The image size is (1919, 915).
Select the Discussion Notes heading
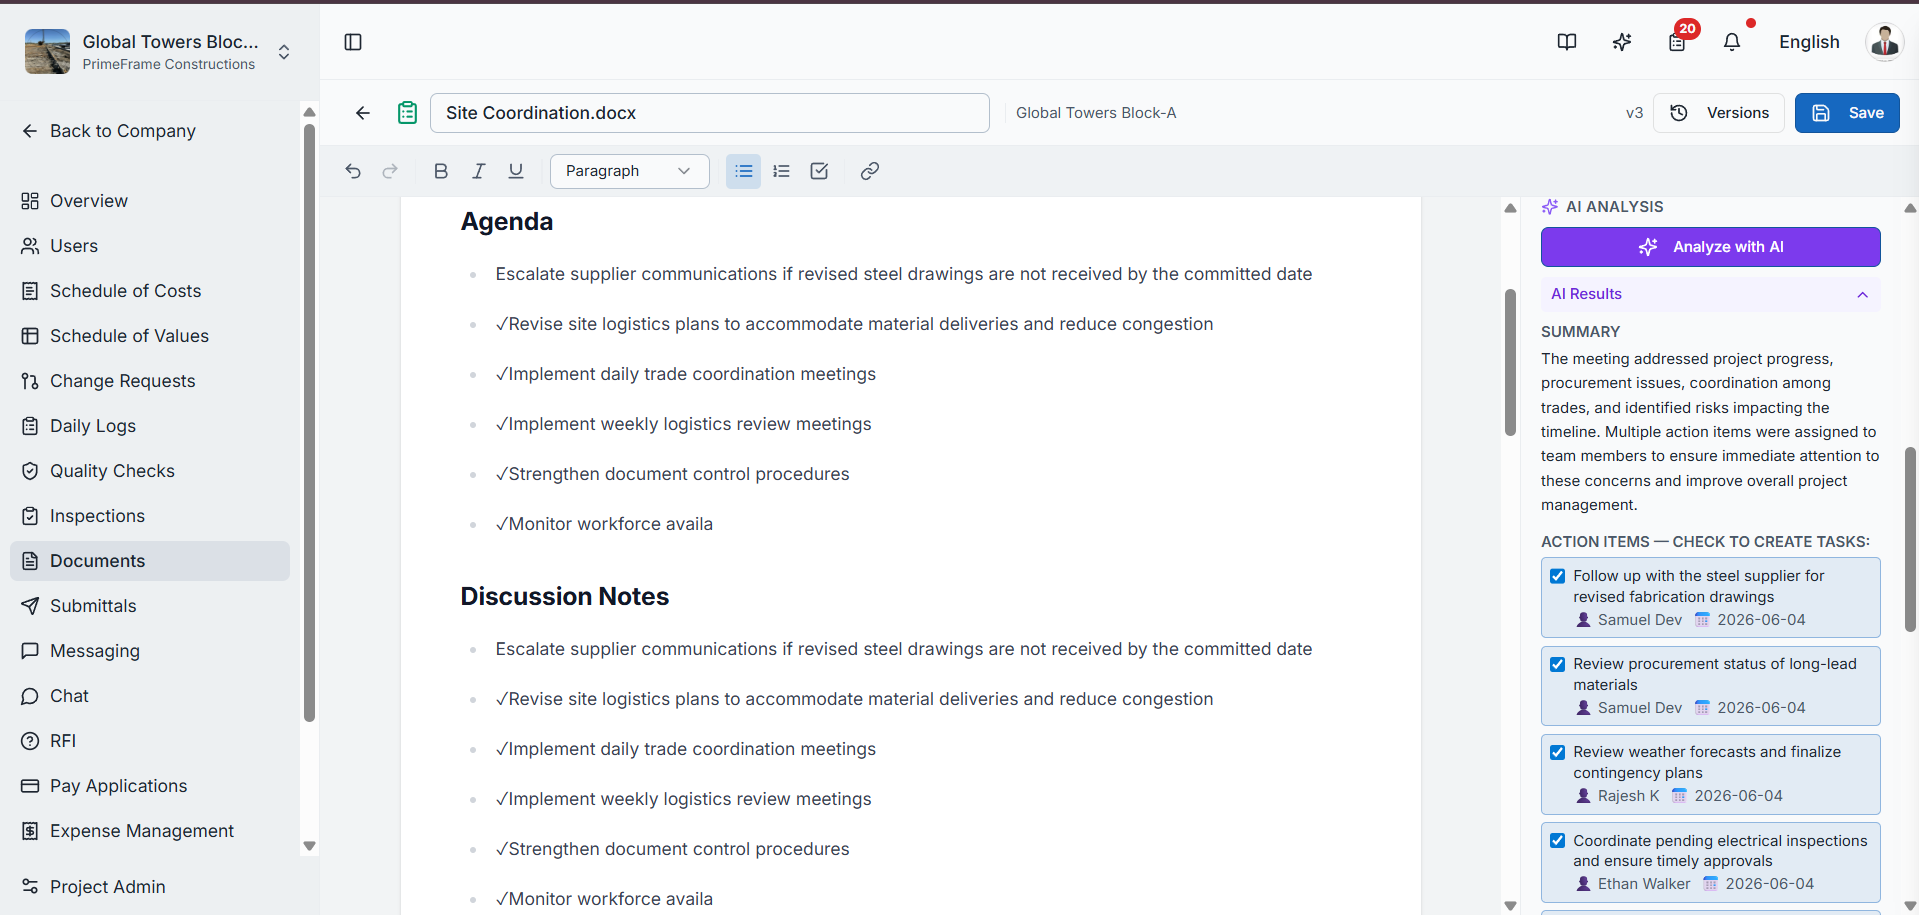pyautogui.click(x=565, y=596)
